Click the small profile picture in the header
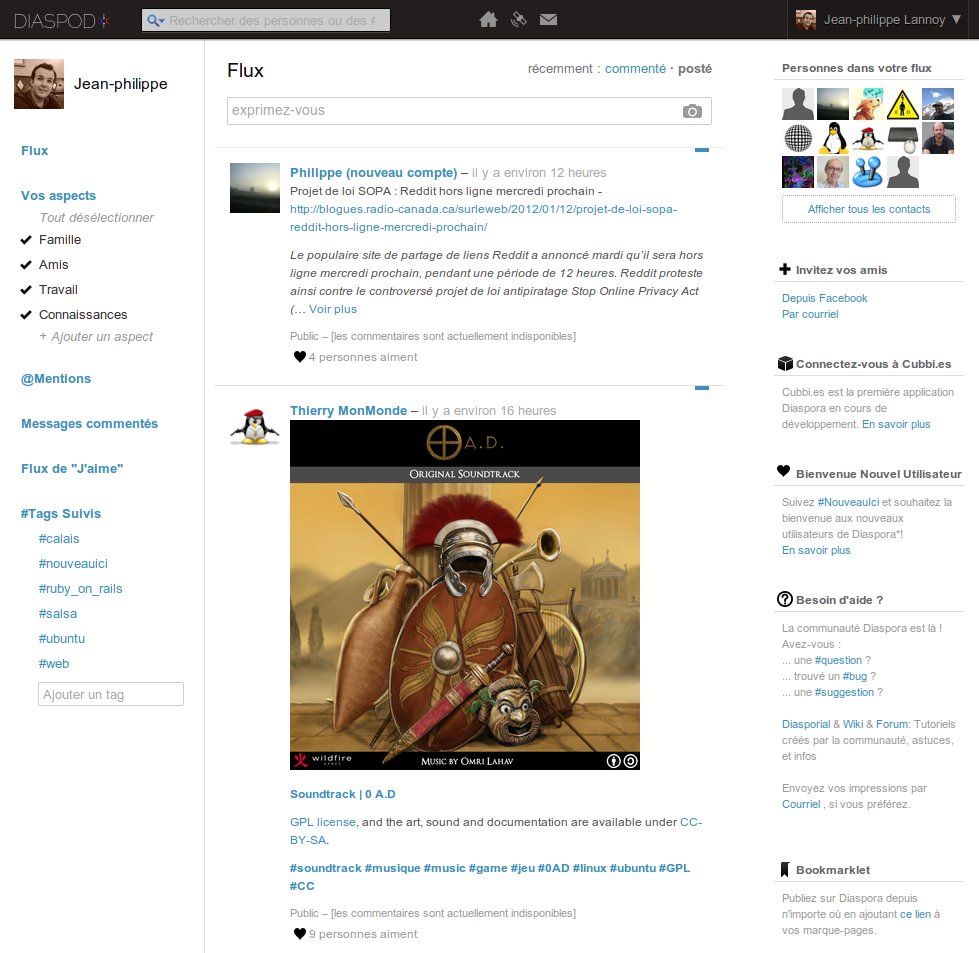This screenshot has width=979, height=953. [x=806, y=20]
